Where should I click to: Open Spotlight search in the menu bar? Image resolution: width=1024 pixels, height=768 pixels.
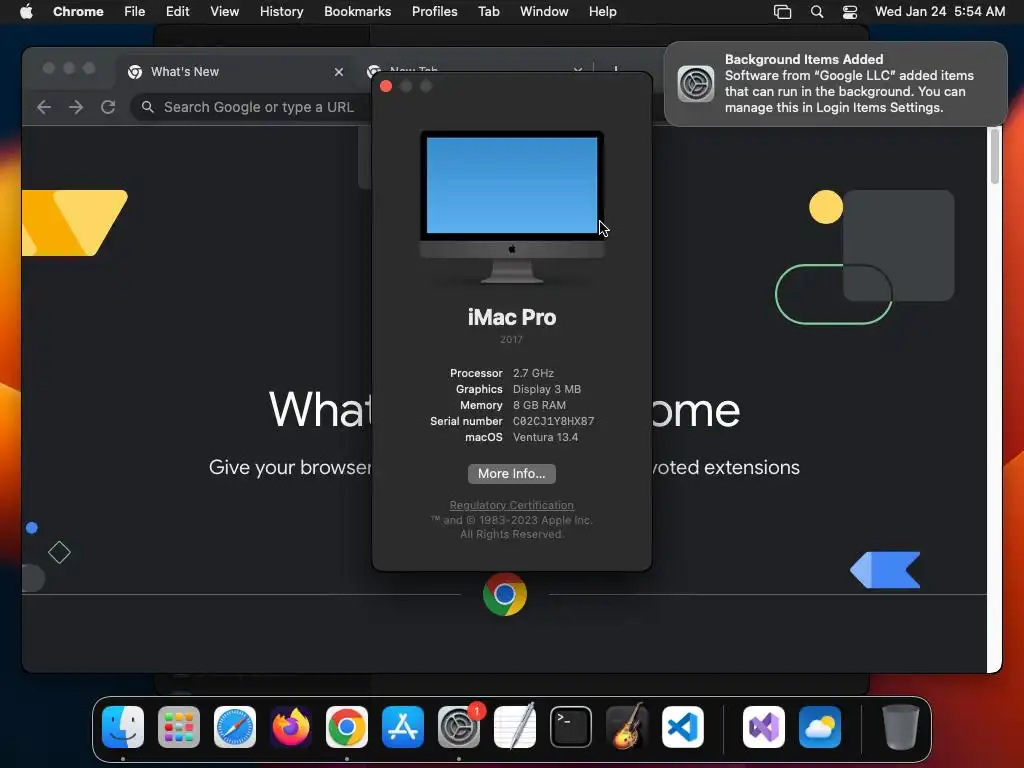(x=816, y=12)
